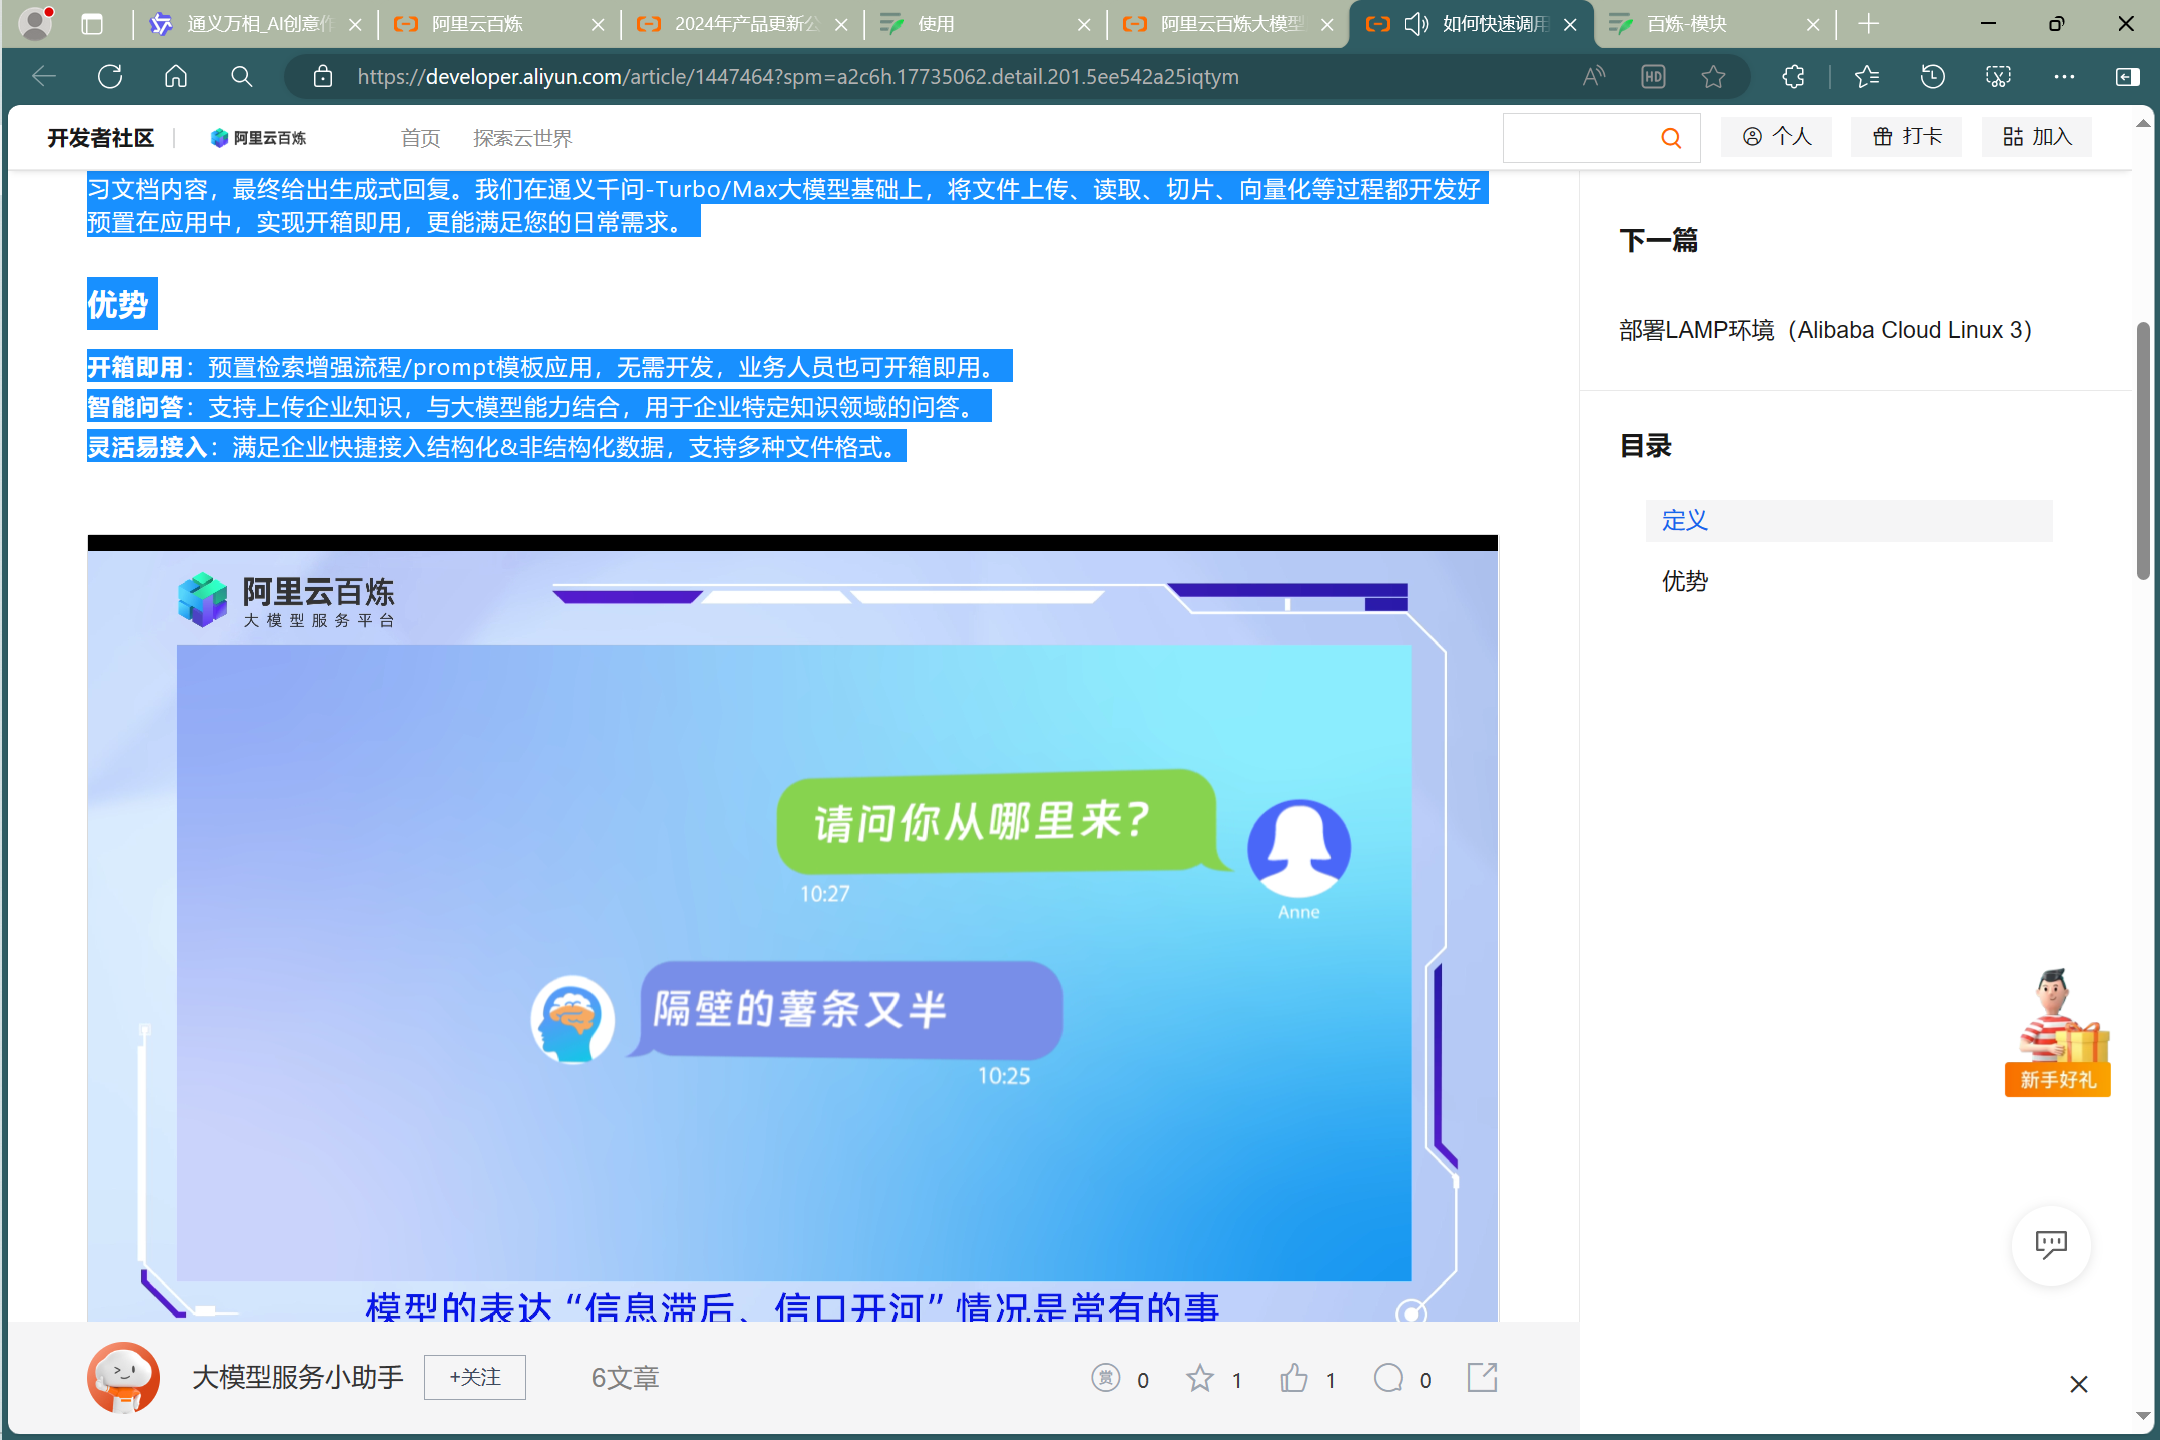Click the browser URL address text
The width and height of the screenshot is (2160, 1440).
tap(798, 77)
